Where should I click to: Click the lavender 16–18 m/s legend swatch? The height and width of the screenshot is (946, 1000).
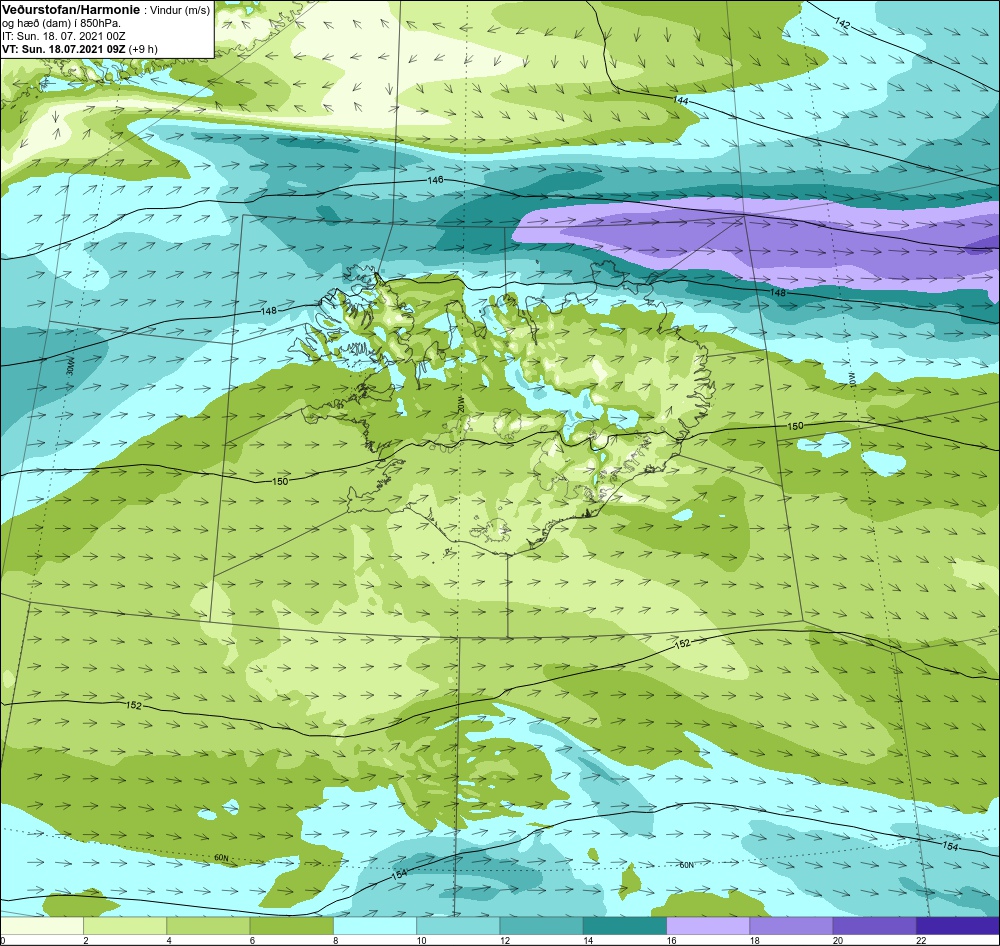(708, 925)
